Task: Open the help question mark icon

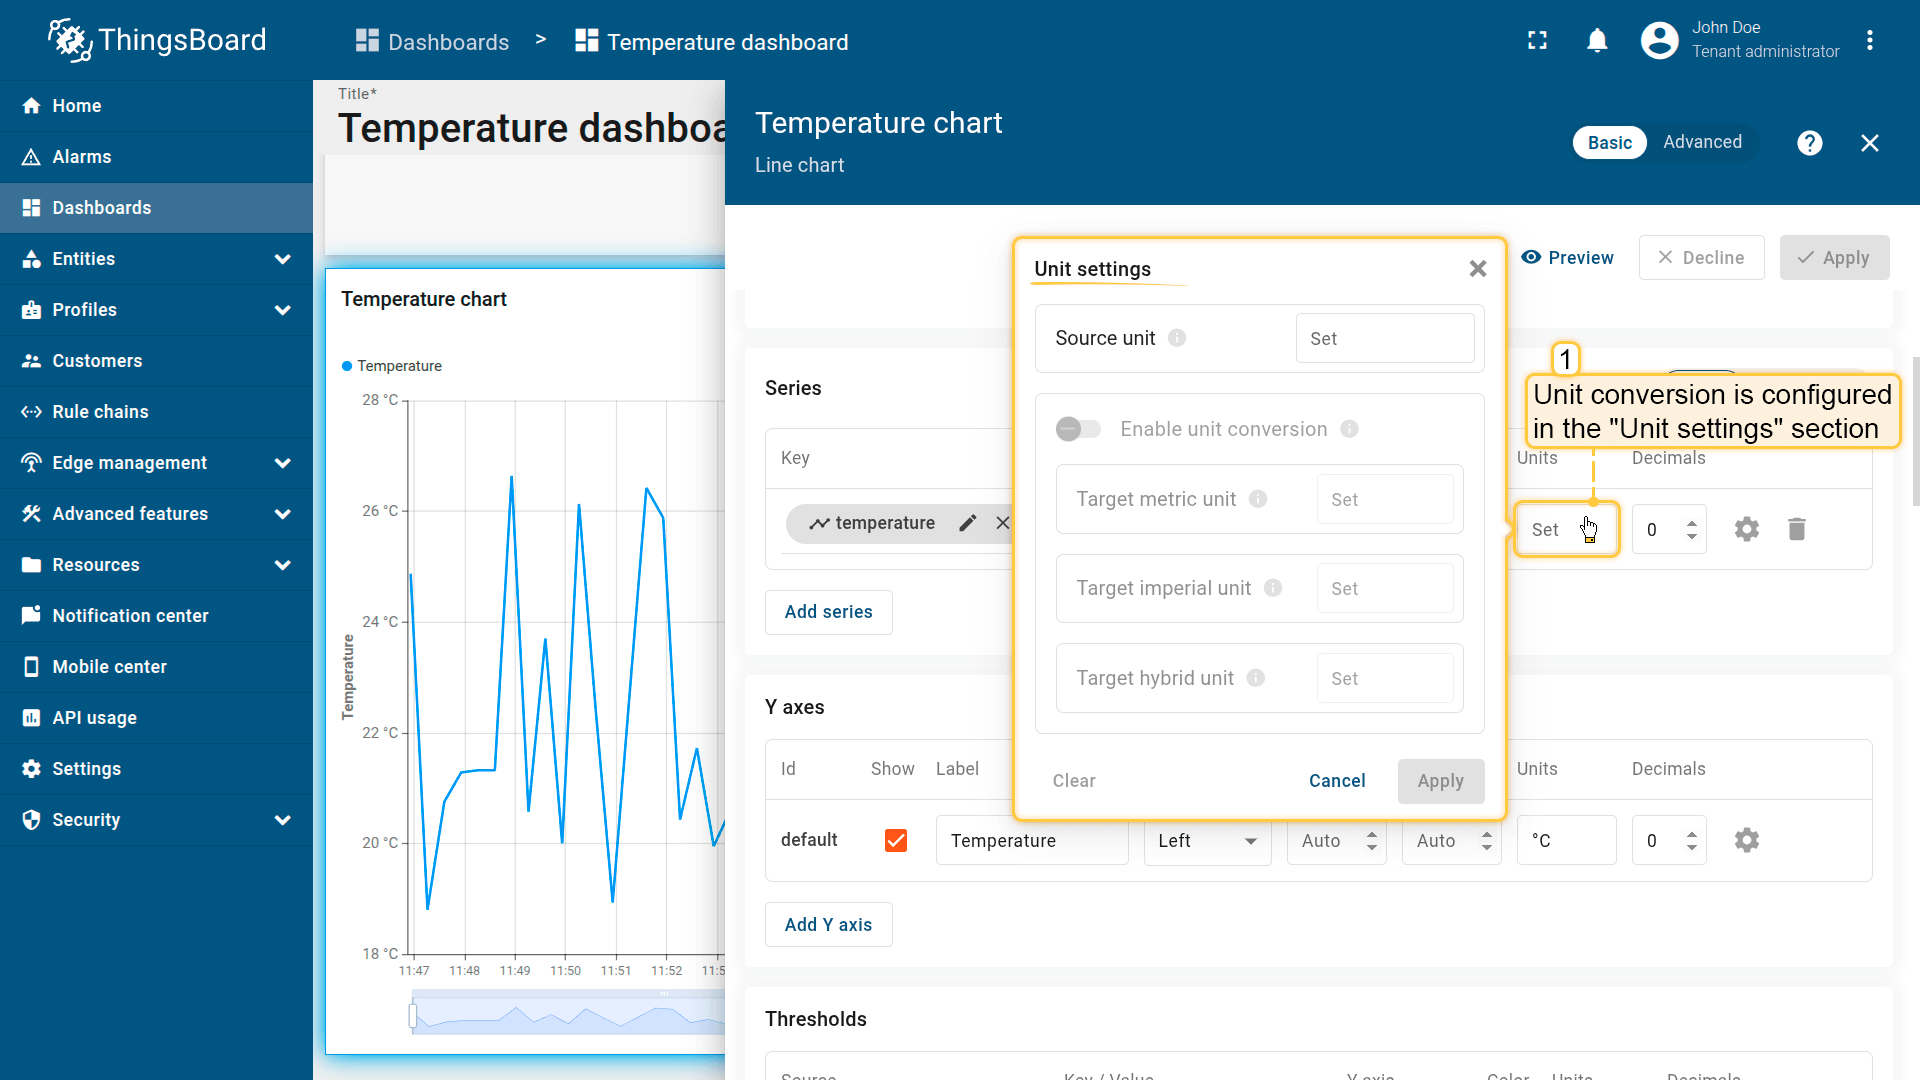Action: [x=1809, y=143]
